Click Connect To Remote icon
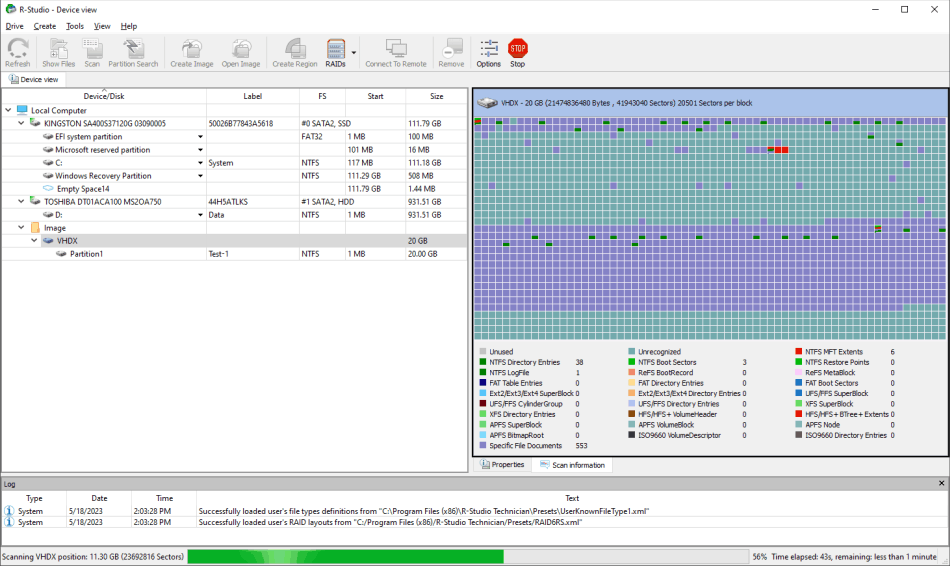950x566 pixels. tap(396, 53)
